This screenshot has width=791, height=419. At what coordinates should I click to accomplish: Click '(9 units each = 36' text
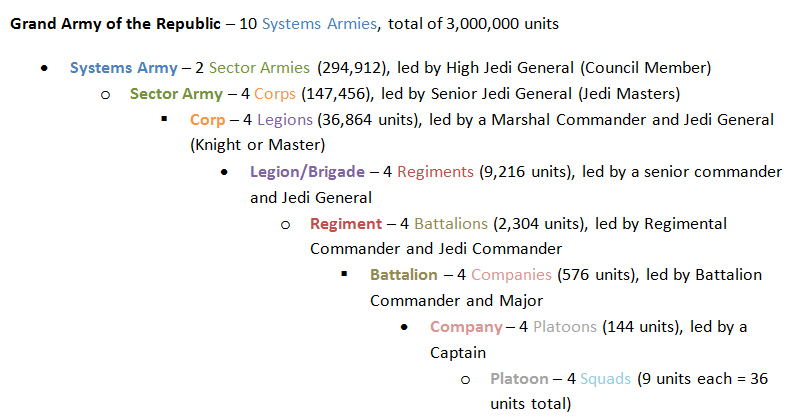702,379
